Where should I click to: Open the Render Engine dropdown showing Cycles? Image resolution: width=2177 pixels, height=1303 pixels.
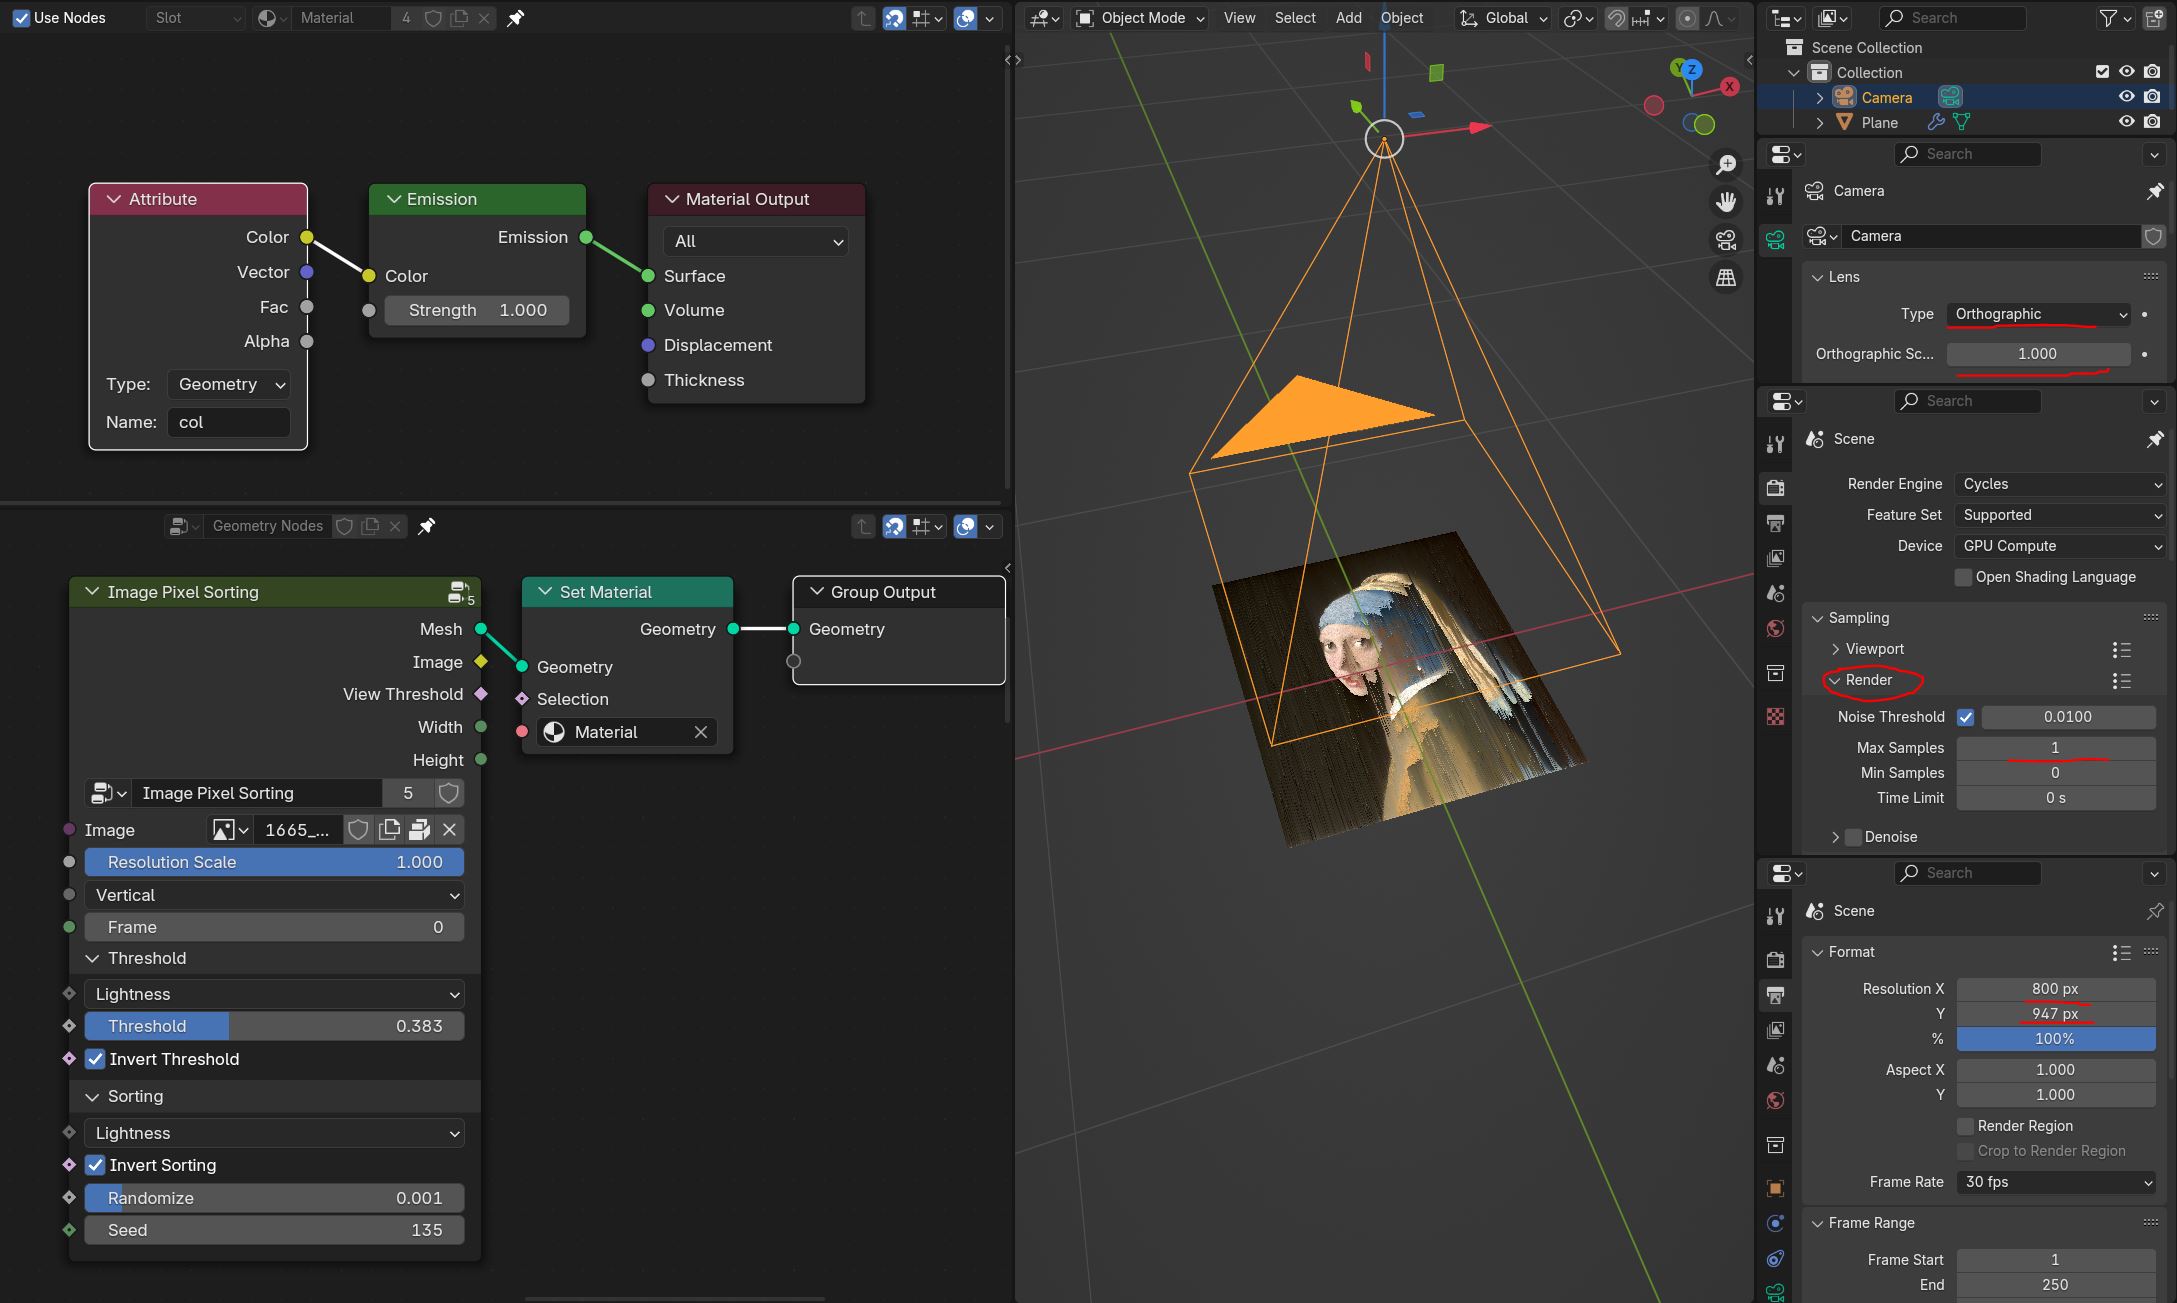(2060, 484)
